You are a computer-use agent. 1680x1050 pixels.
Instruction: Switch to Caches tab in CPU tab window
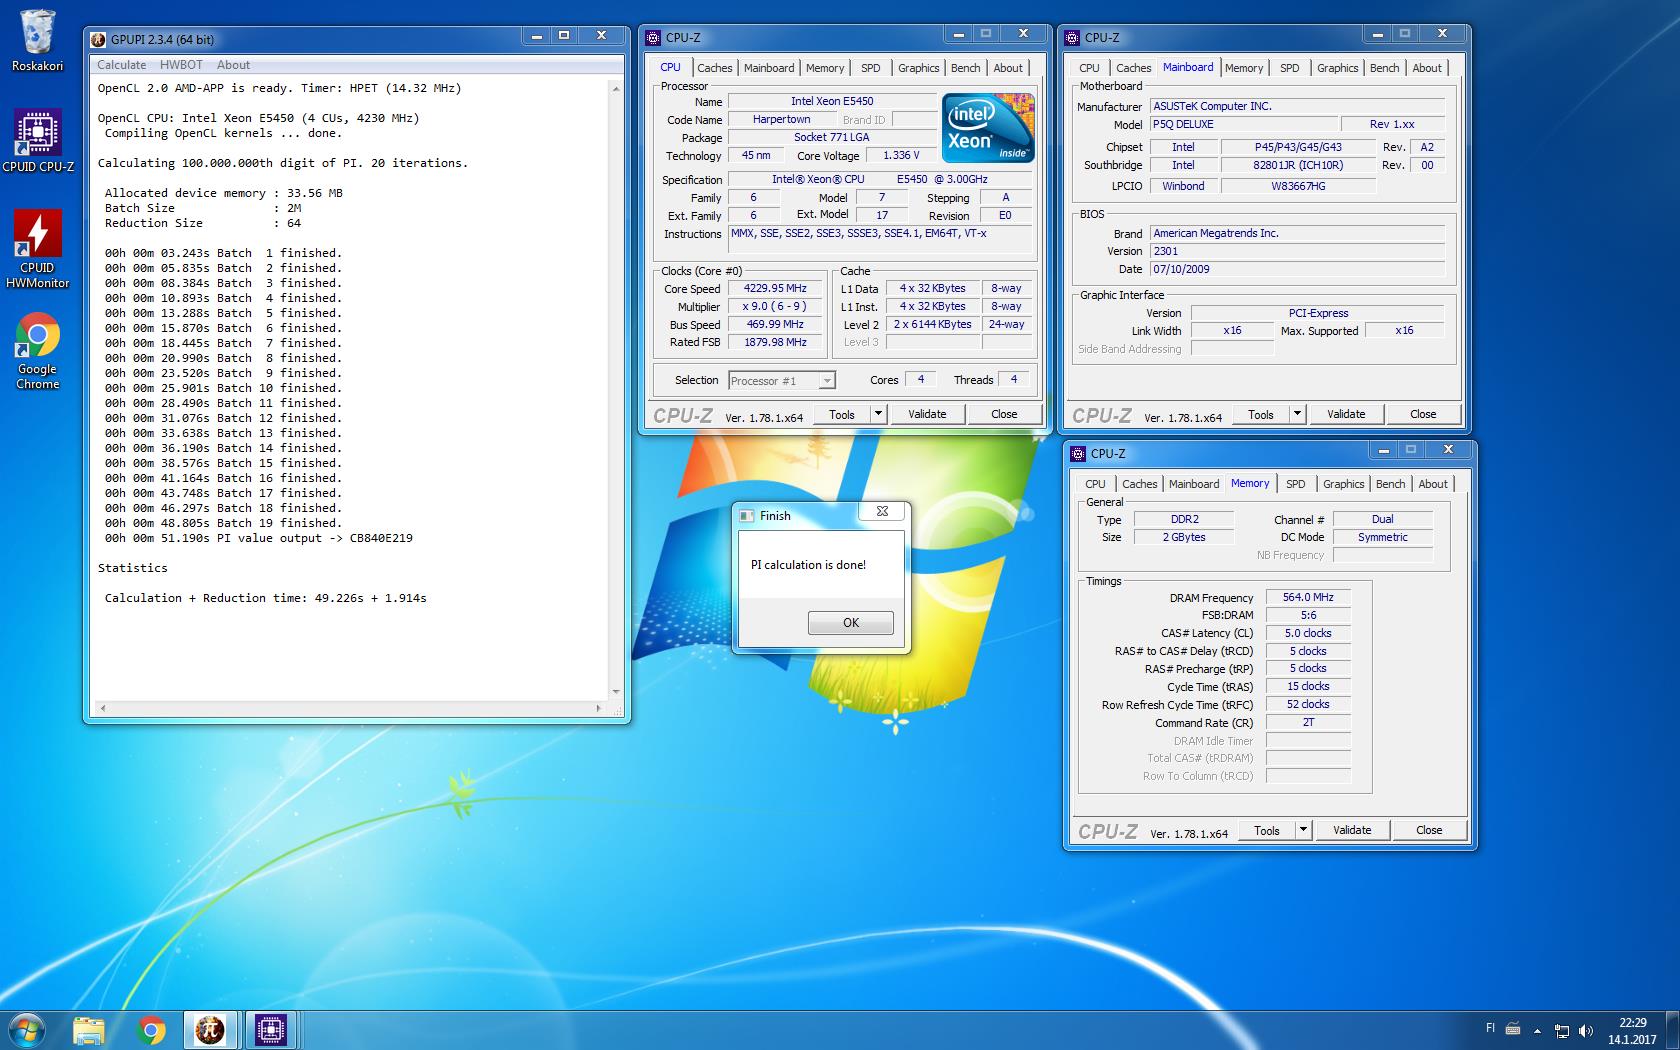point(714,68)
